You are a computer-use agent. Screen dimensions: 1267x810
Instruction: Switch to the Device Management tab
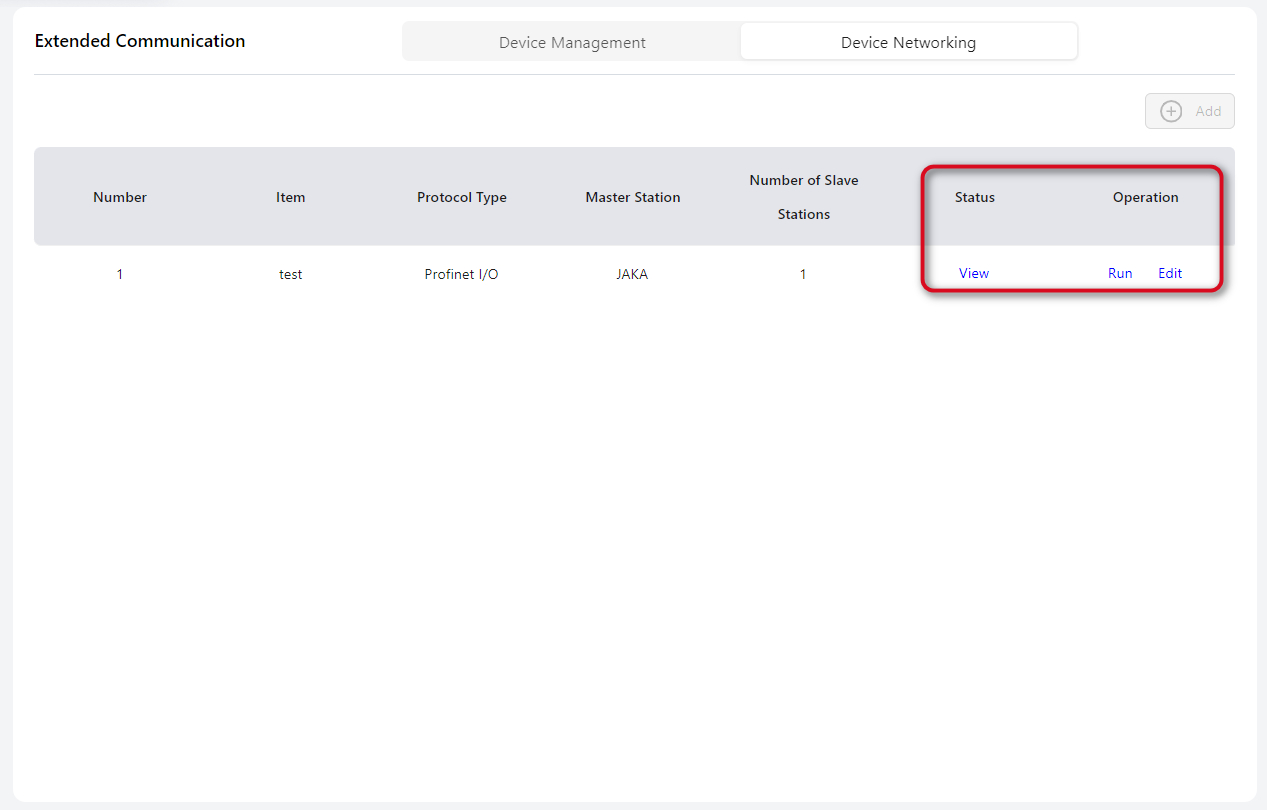click(572, 42)
